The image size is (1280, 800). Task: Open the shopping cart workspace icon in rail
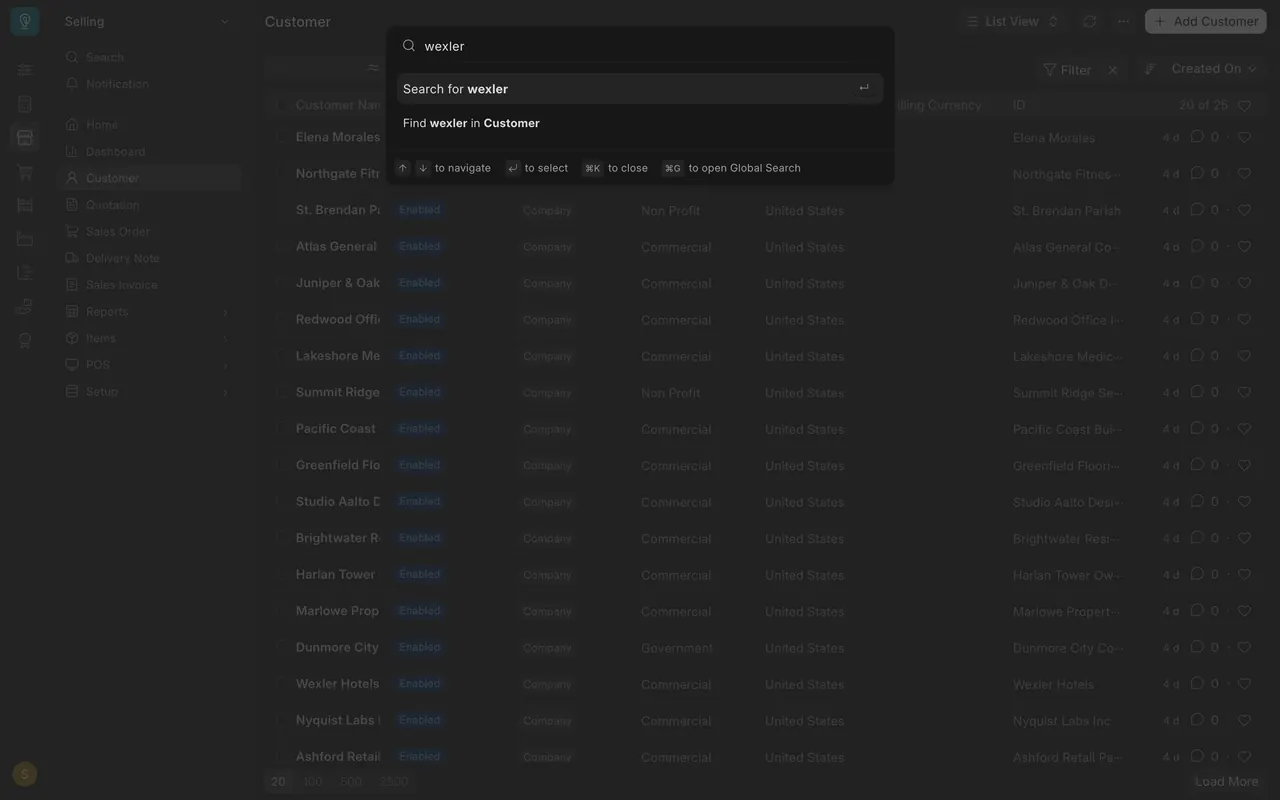click(x=25, y=172)
